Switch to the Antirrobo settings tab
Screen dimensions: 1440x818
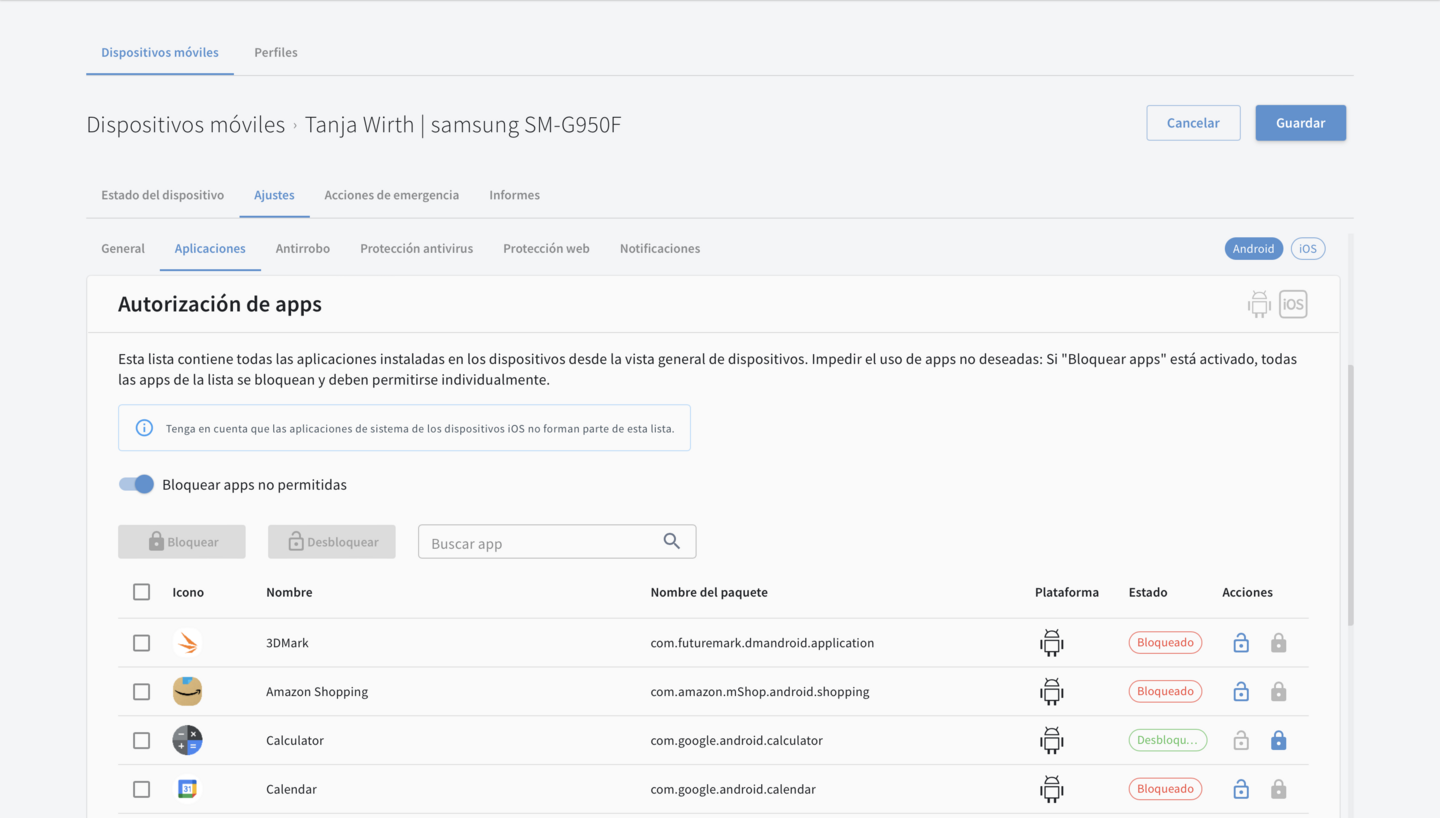302,248
